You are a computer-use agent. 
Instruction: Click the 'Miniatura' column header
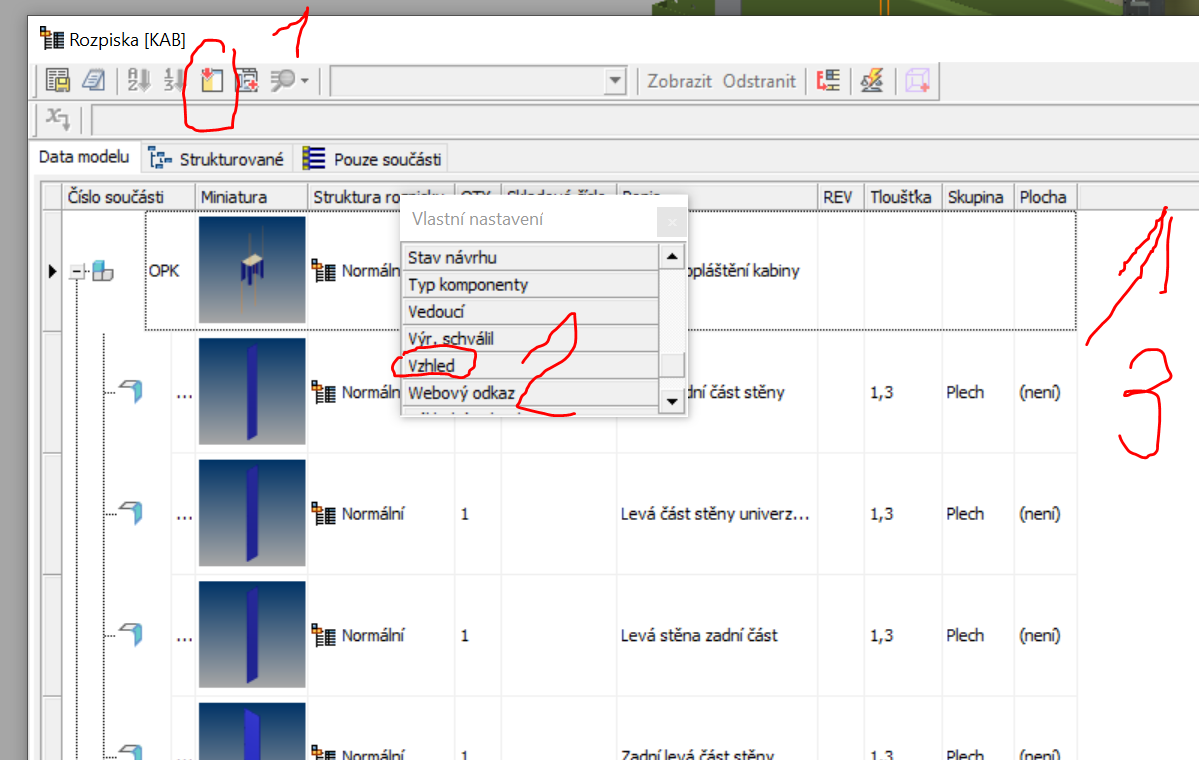252,196
